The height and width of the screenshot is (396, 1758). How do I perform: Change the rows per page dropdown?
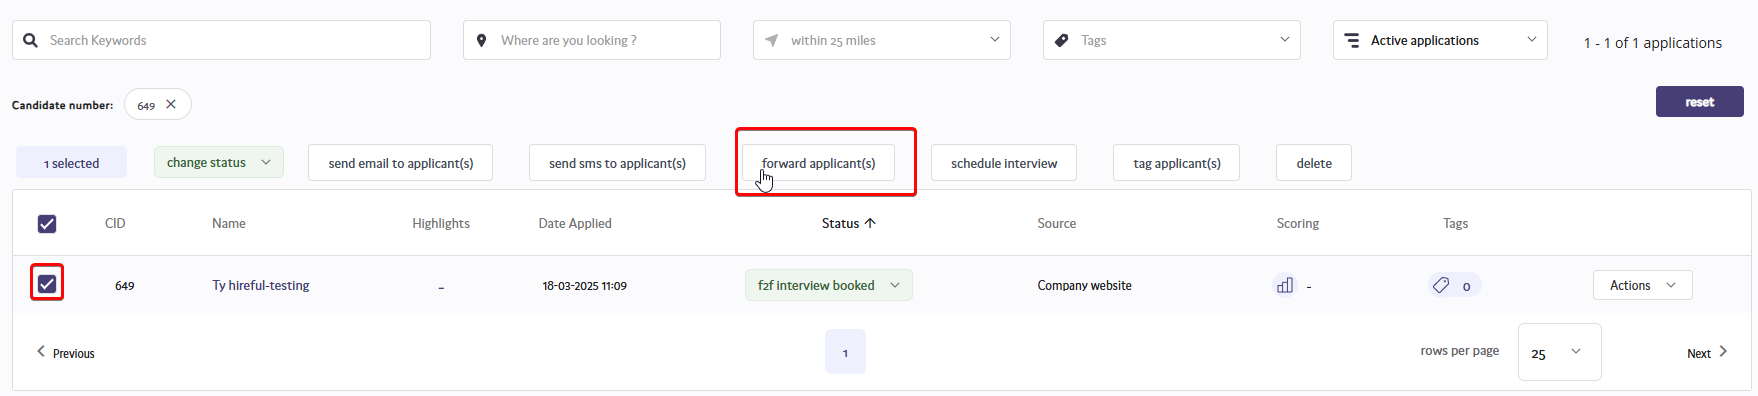tap(1559, 352)
